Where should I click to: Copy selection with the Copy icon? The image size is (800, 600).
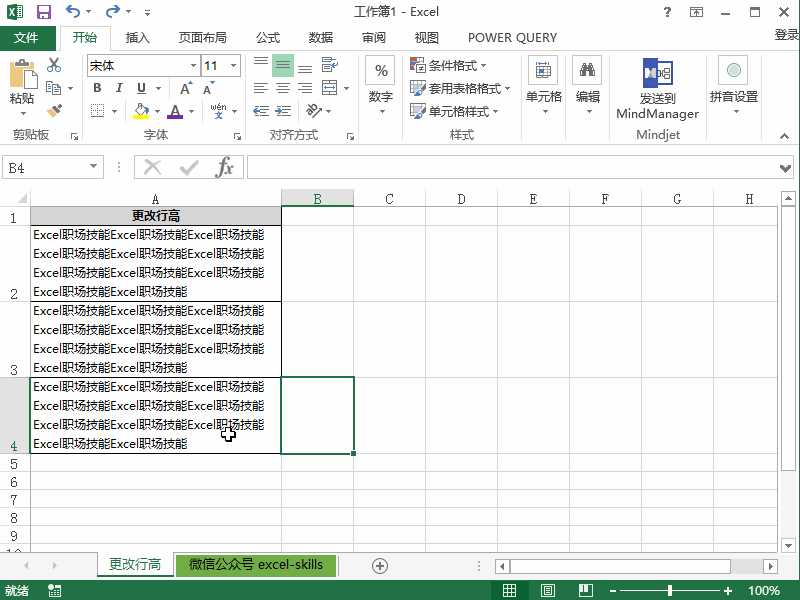[54, 88]
